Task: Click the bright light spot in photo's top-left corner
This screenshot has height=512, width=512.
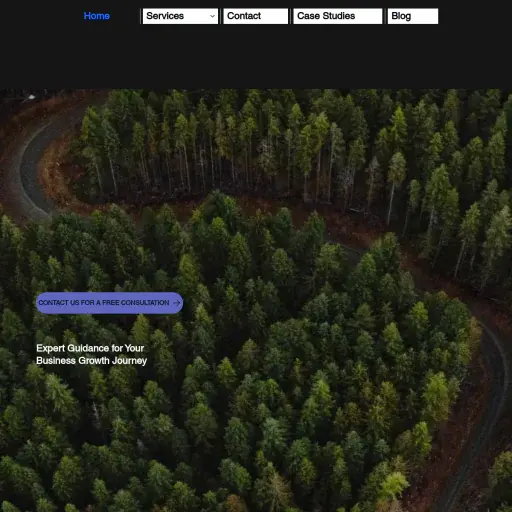Action: [31, 97]
